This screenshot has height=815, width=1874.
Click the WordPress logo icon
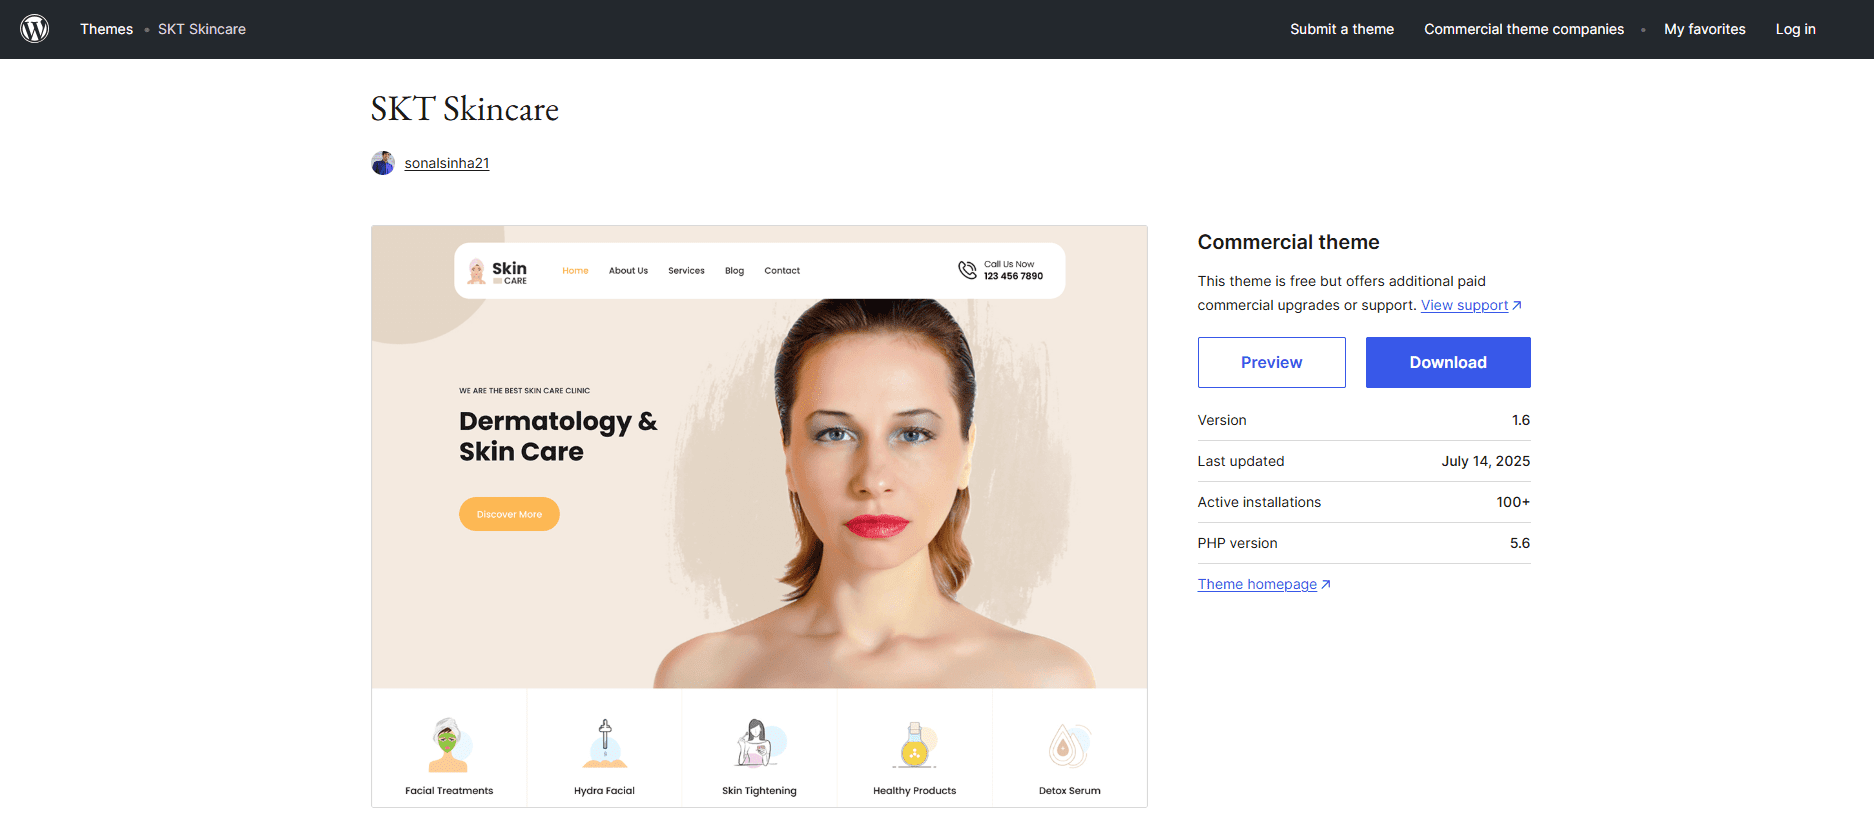pos(35,29)
